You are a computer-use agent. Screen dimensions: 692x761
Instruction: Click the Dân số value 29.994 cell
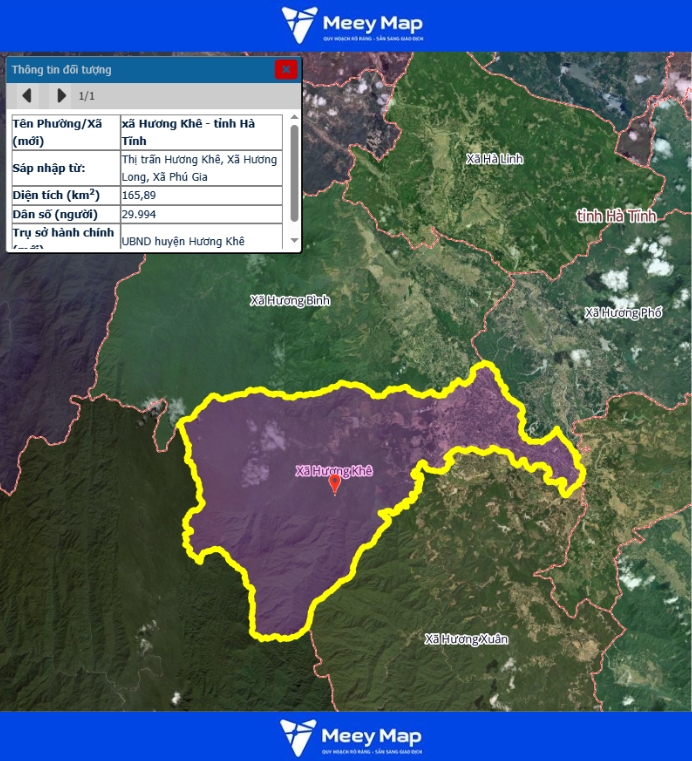click(201, 214)
